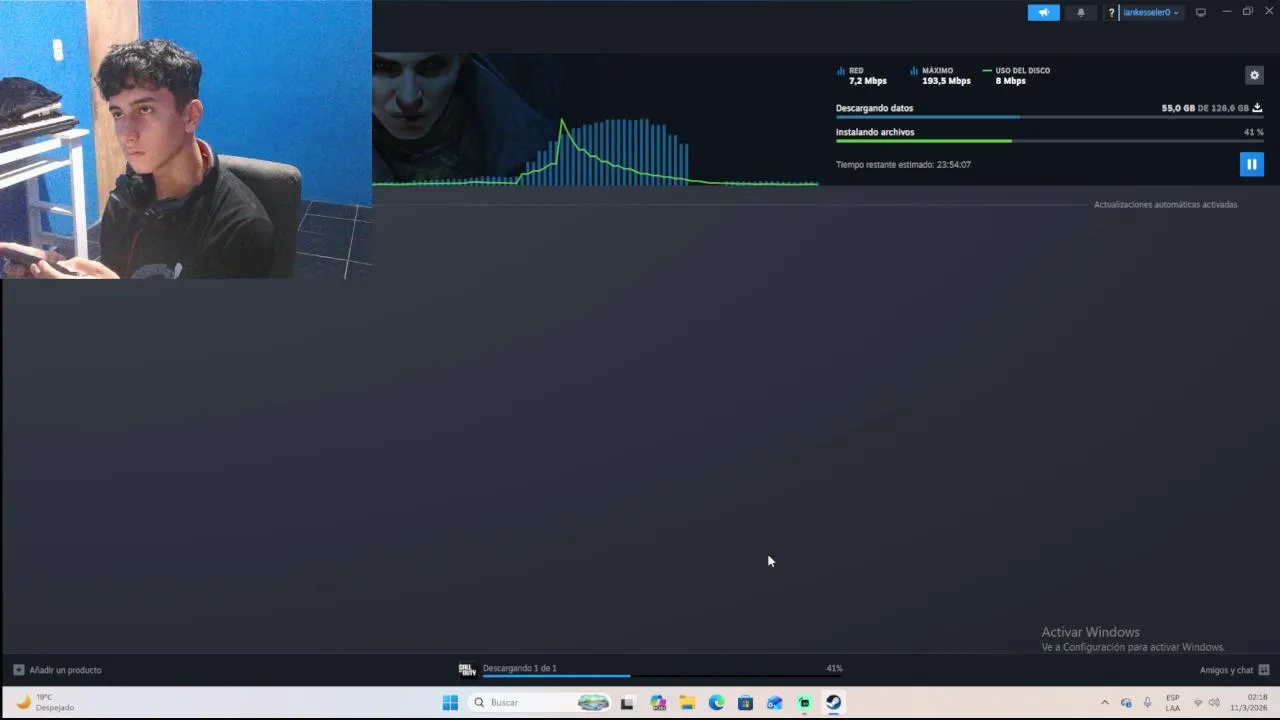1280x720 pixels.
Task: Click the 55,0 GB DE 126,6 GB value
Action: (1205, 108)
